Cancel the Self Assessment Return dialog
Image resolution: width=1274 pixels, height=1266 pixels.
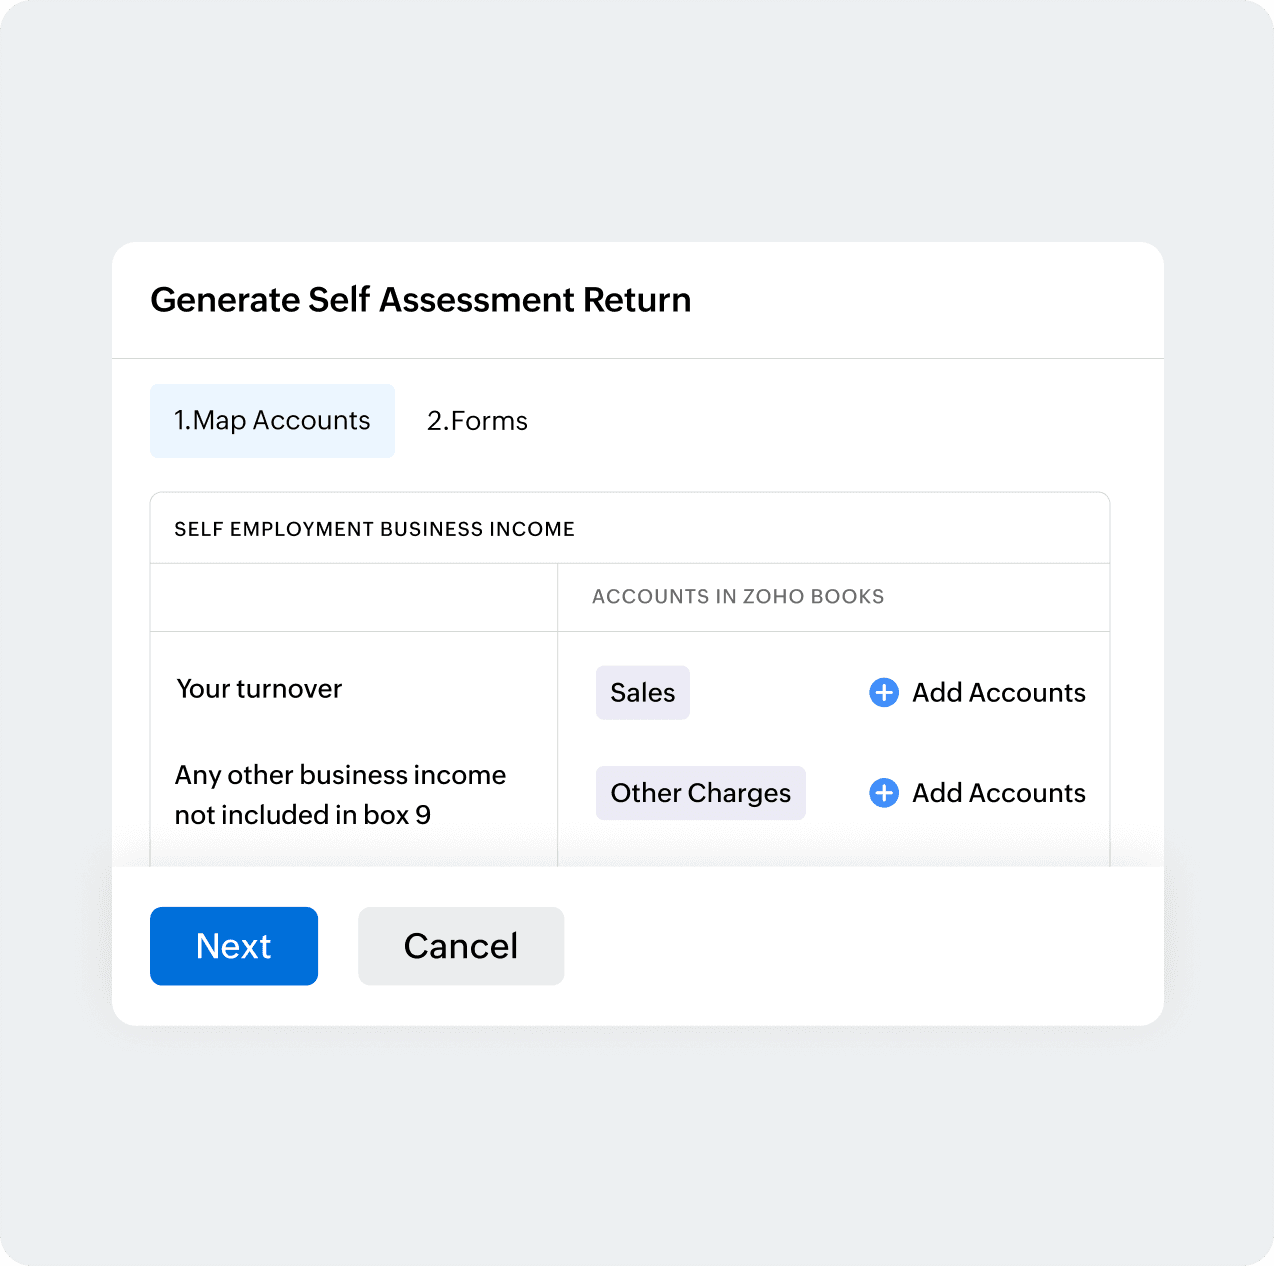(461, 946)
